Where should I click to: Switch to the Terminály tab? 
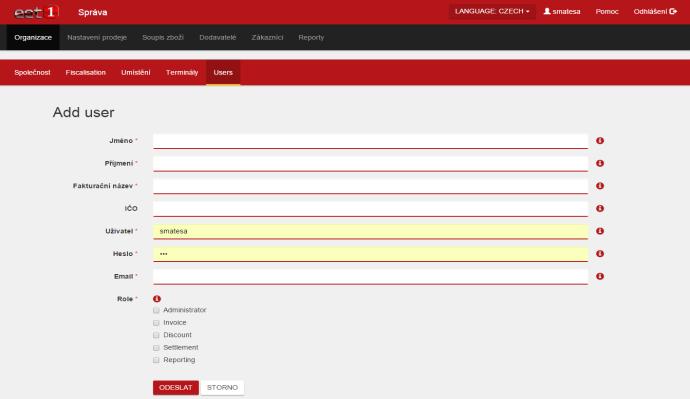click(182, 73)
